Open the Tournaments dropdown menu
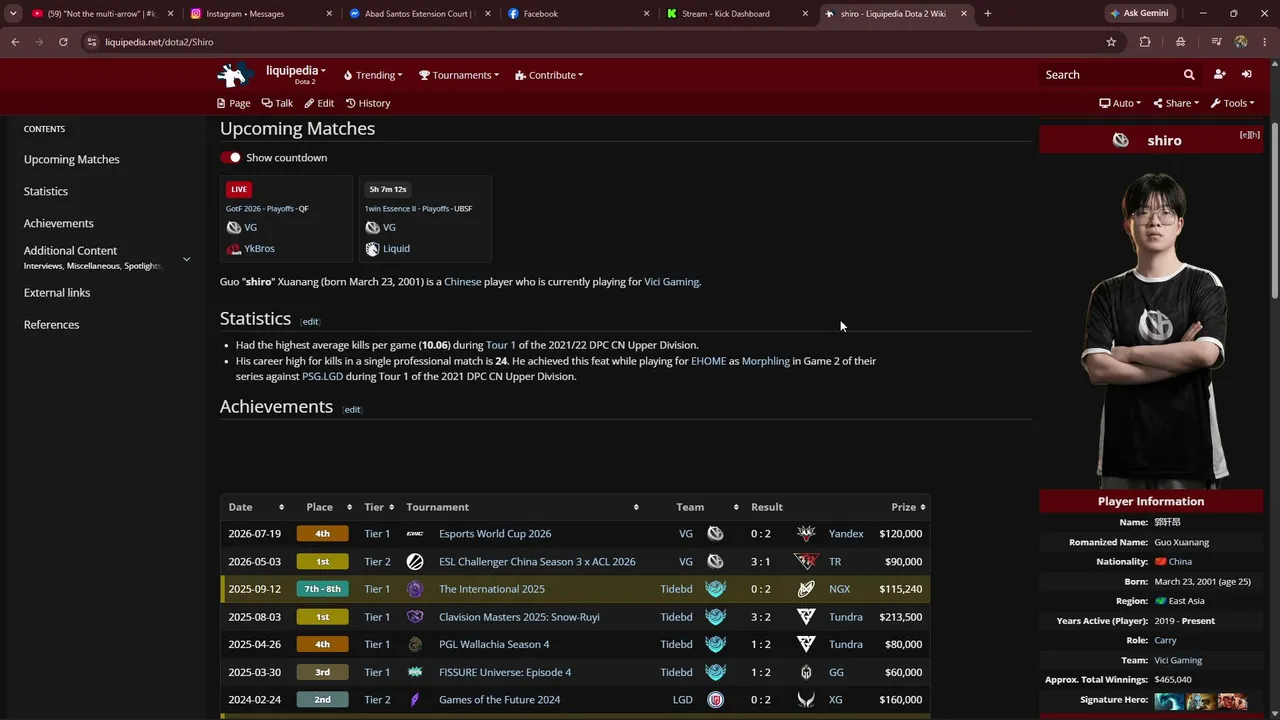Screen dimensions: 1280x720 pos(460,75)
